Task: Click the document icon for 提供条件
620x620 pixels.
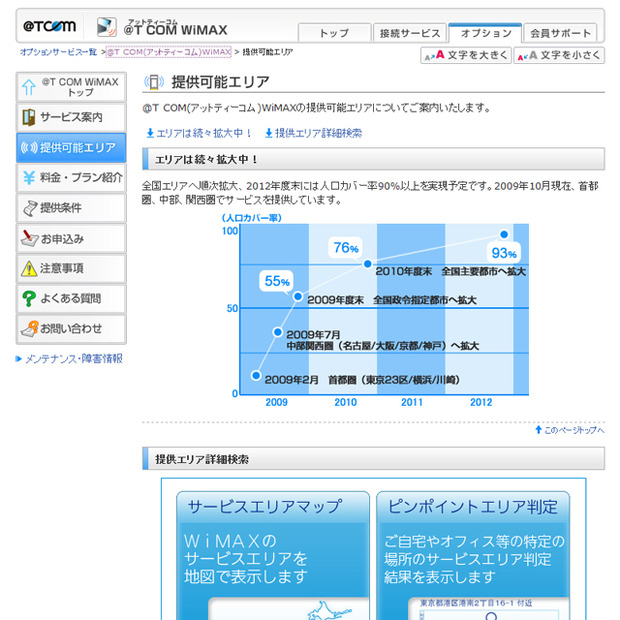Action: 30,208
